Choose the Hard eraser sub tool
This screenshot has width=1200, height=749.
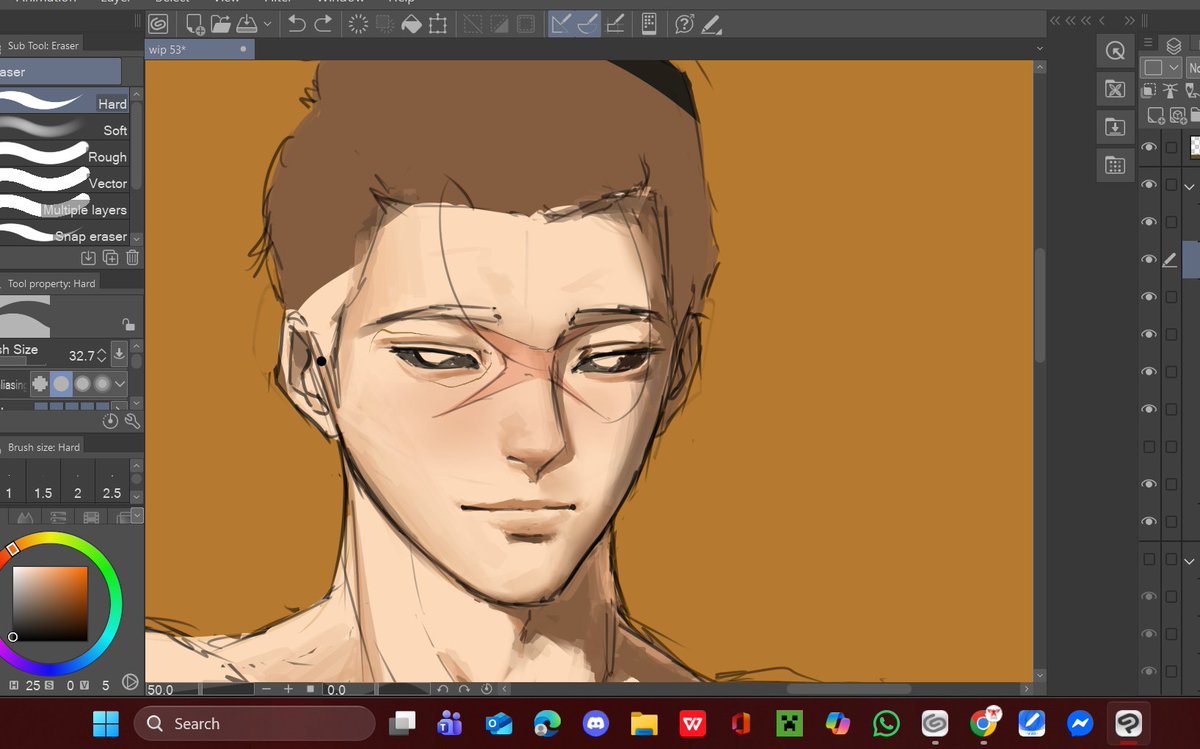pyautogui.click(x=65, y=102)
